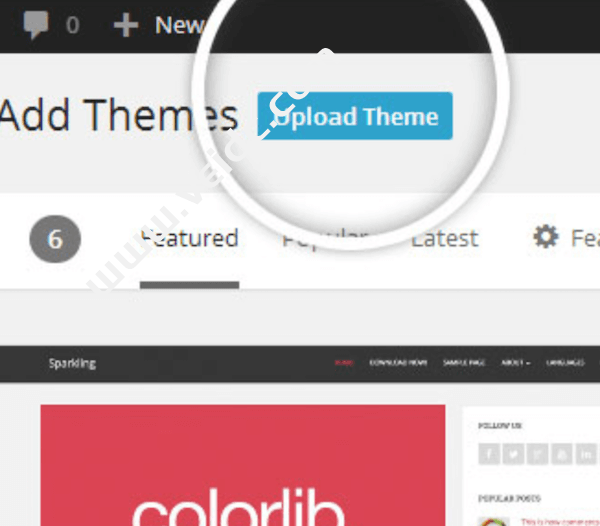Click the Upload Theme button
This screenshot has height=526, width=600.
coord(355,116)
